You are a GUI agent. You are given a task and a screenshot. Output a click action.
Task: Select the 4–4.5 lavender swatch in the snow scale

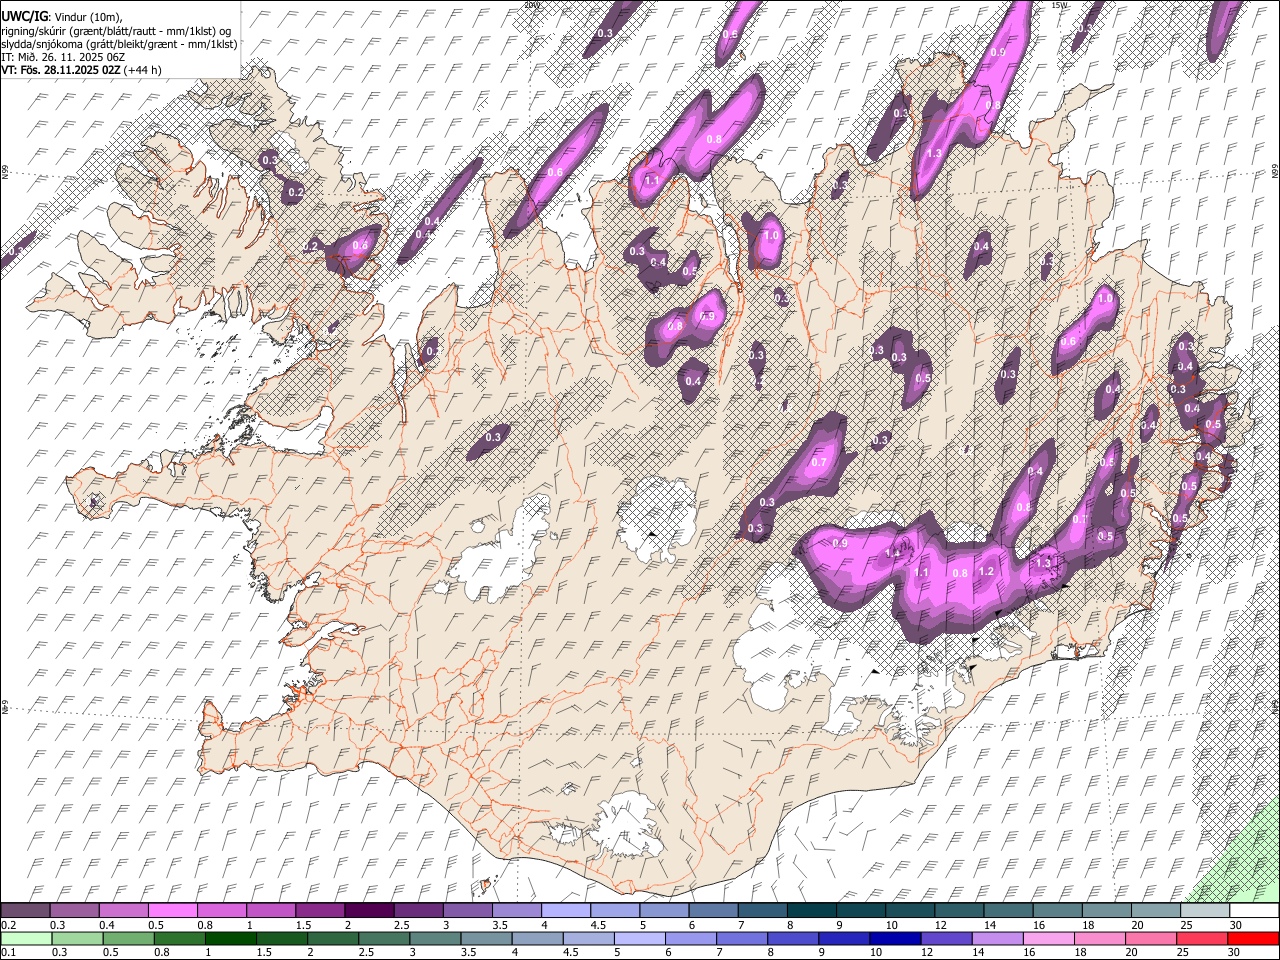(566, 910)
